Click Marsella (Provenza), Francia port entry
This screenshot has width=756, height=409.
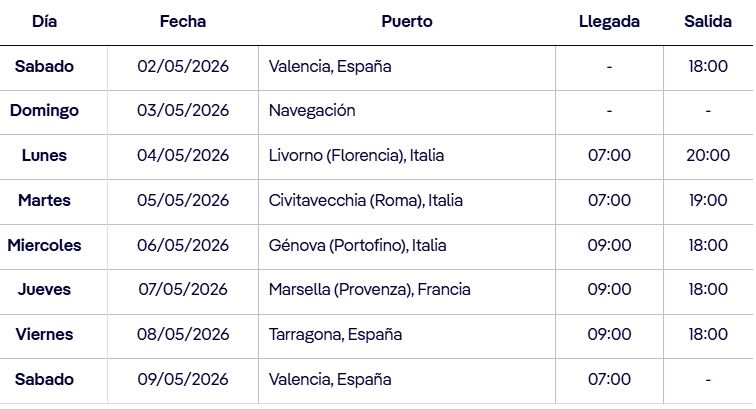click(x=369, y=290)
